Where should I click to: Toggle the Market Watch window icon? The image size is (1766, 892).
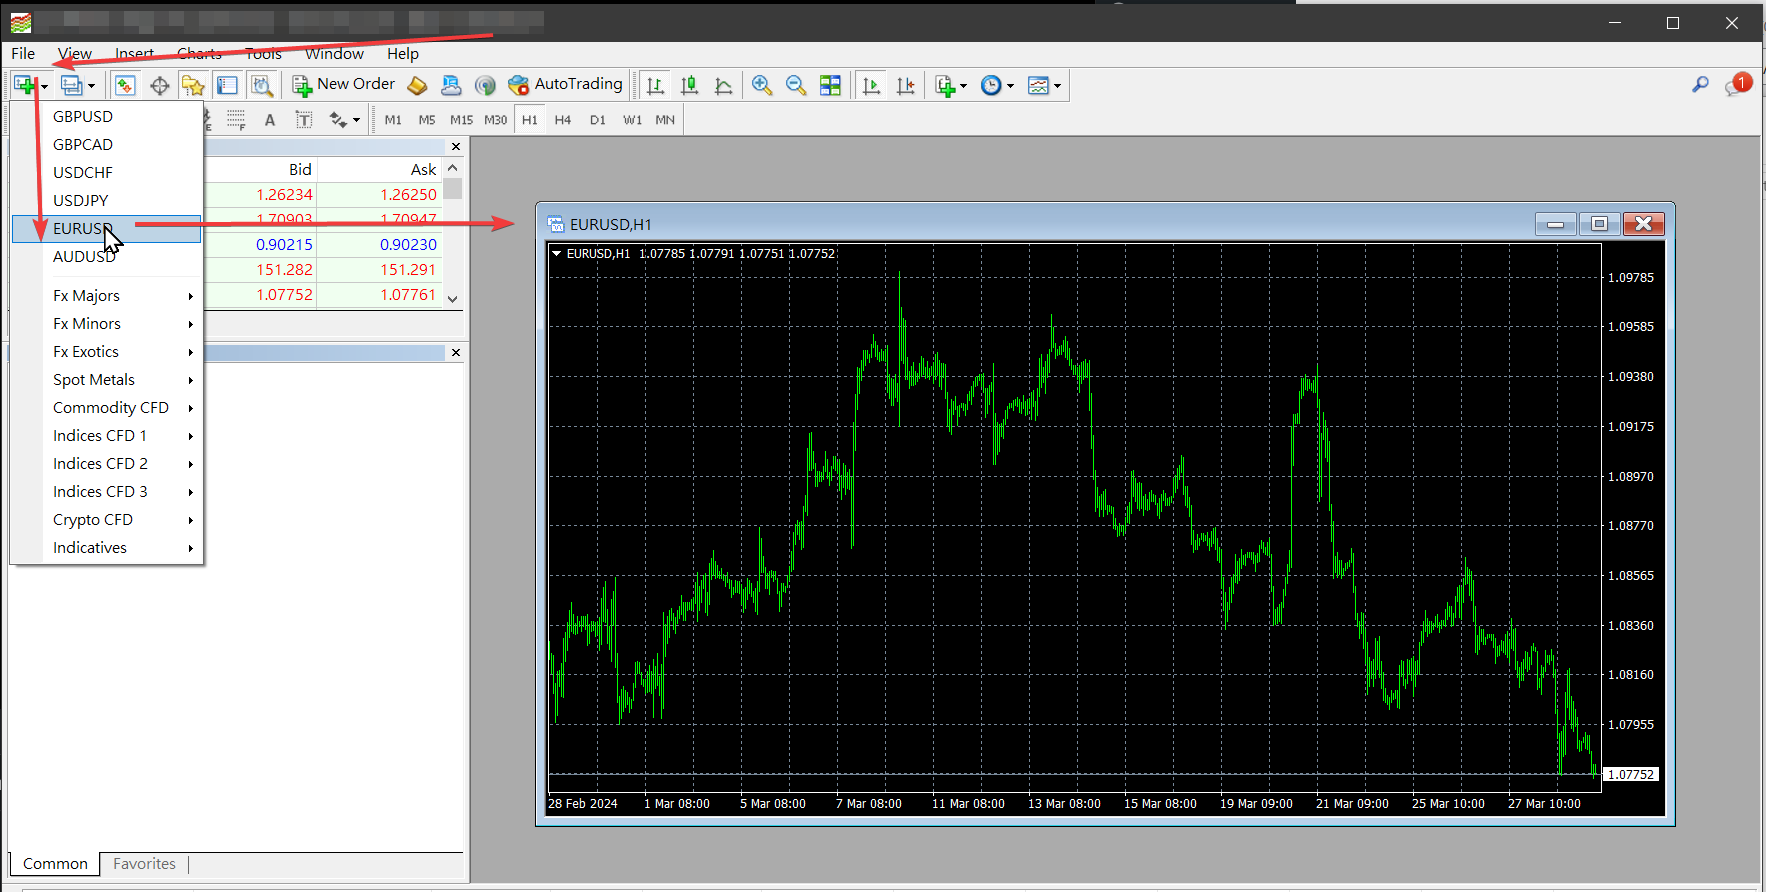pyautogui.click(x=125, y=85)
